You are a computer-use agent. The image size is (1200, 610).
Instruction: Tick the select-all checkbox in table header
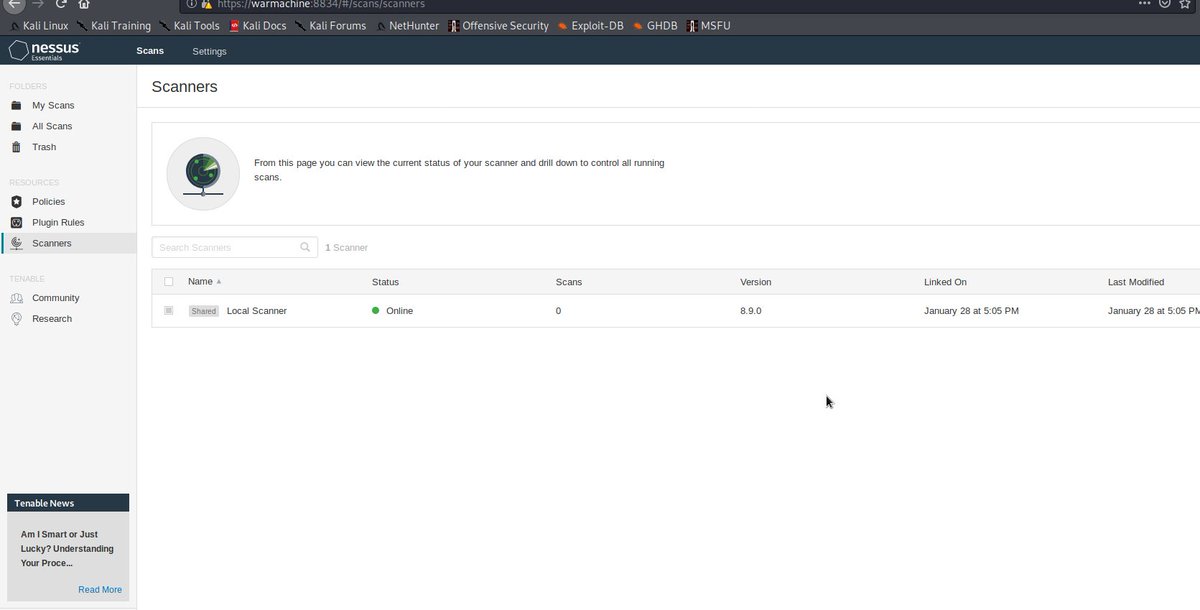168,282
